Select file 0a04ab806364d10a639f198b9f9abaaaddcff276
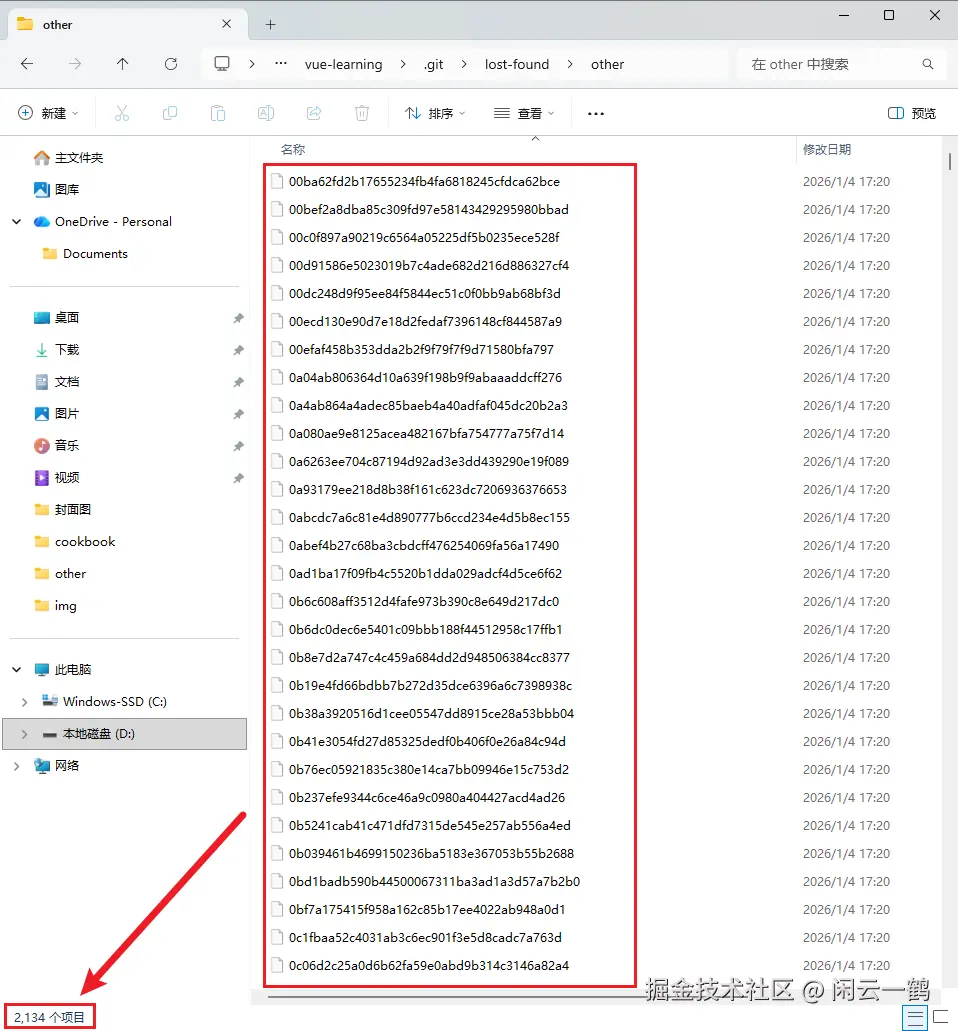The width and height of the screenshot is (958, 1031). [x=425, y=377]
